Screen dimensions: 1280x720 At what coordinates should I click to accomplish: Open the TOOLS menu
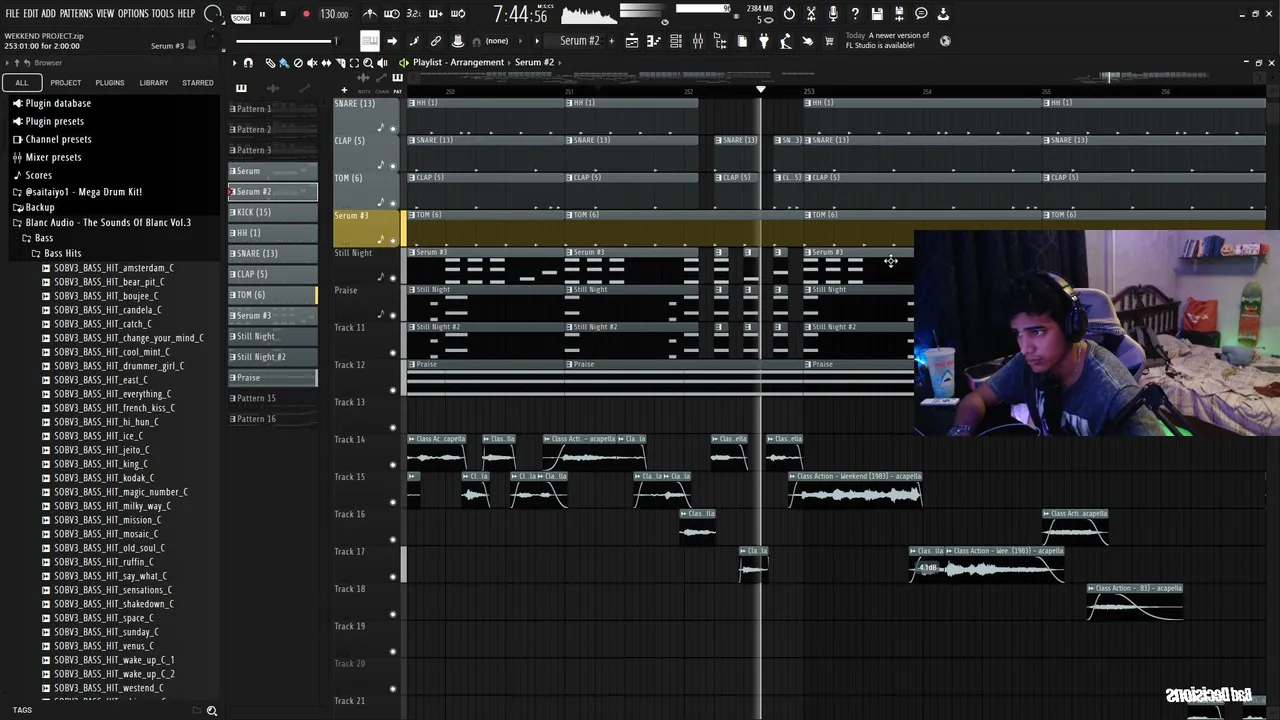click(x=163, y=13)
